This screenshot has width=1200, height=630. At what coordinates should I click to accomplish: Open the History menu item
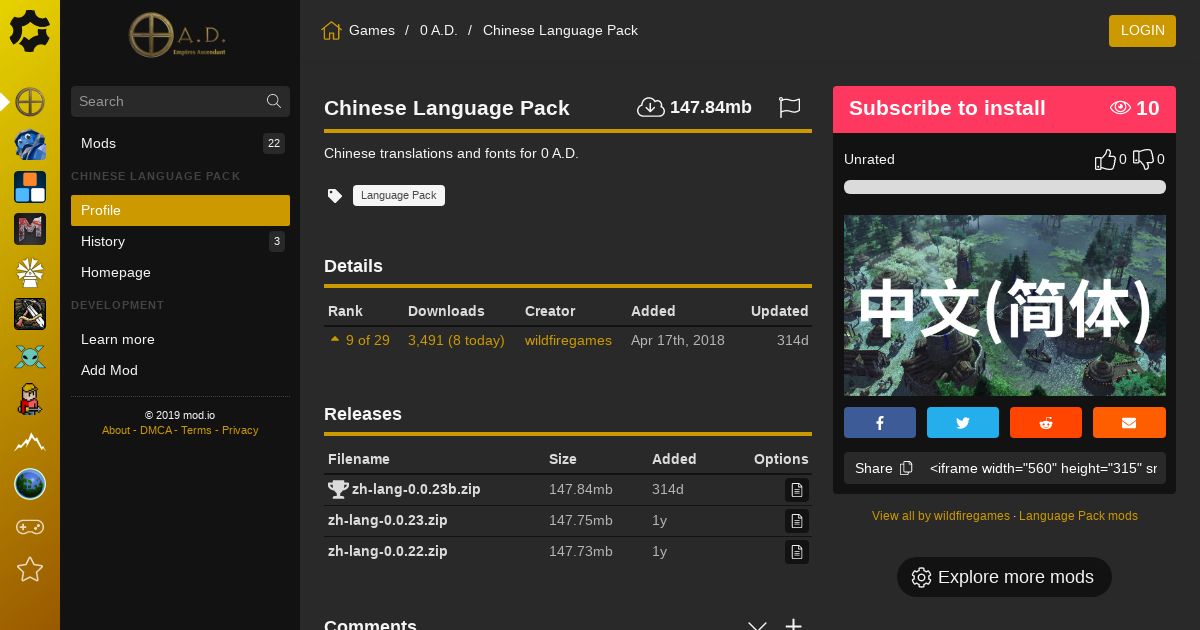[180, 241]
